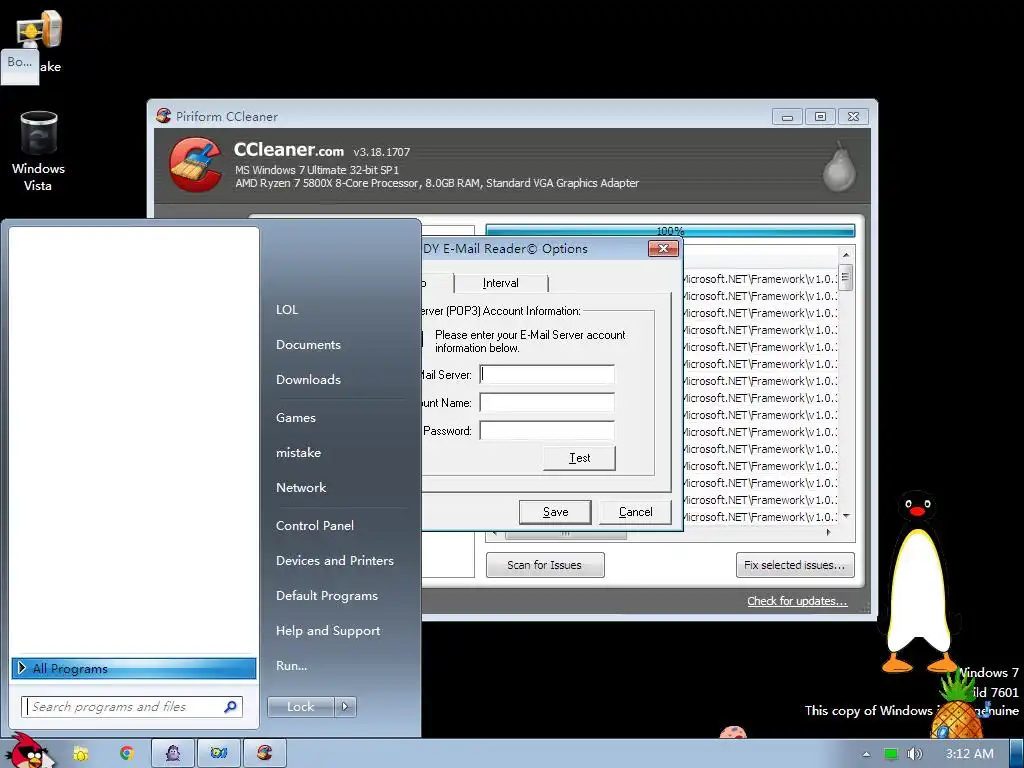The width and height of the screenshot is (1024, 768).
Task: Click the 100% scan progress bar
Action: click(x=670, y=231)
